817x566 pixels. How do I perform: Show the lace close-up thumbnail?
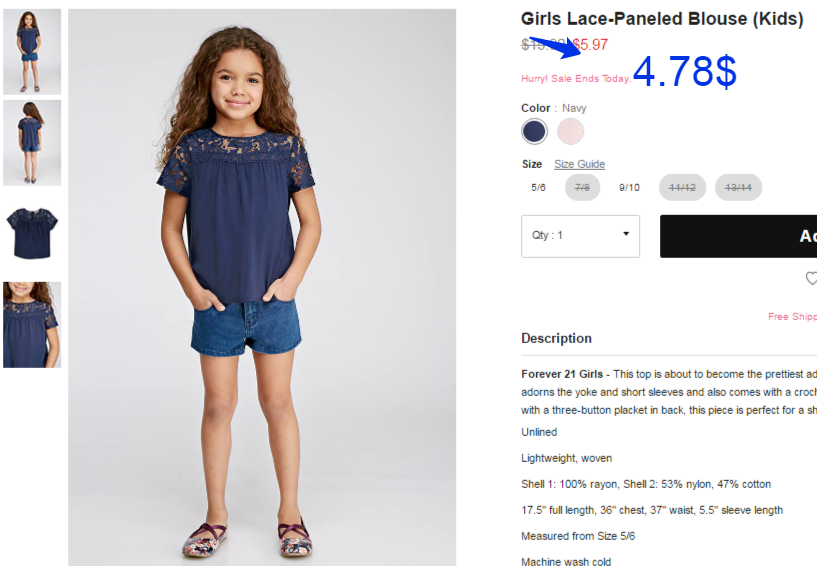click(x=32, y=325)
